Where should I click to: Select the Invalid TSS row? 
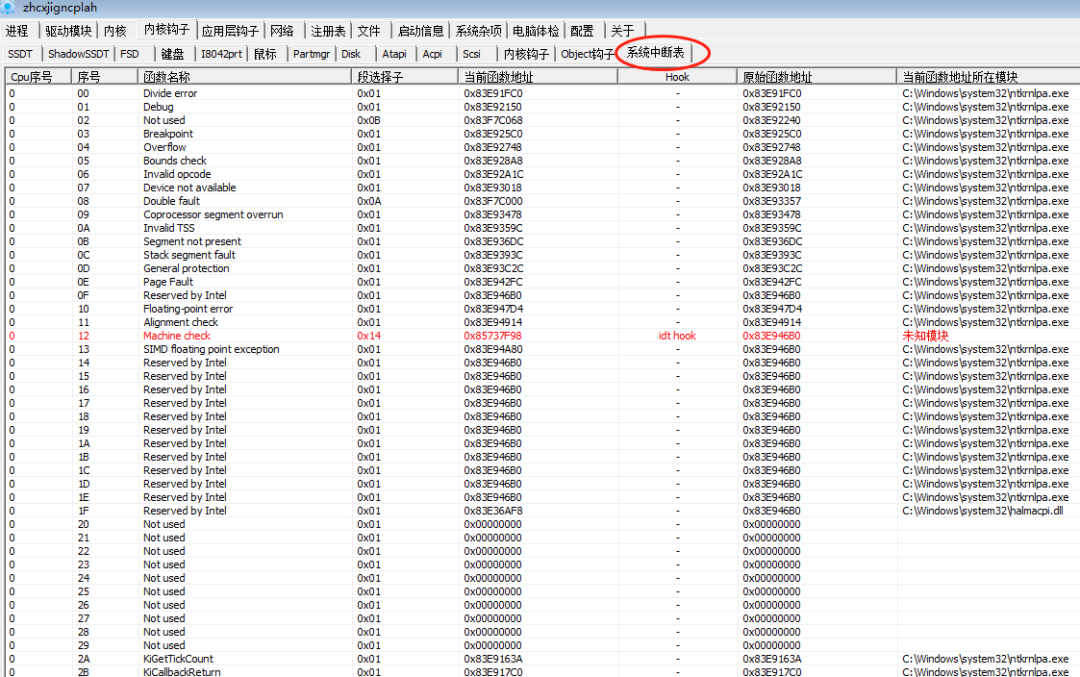[543, 228]
